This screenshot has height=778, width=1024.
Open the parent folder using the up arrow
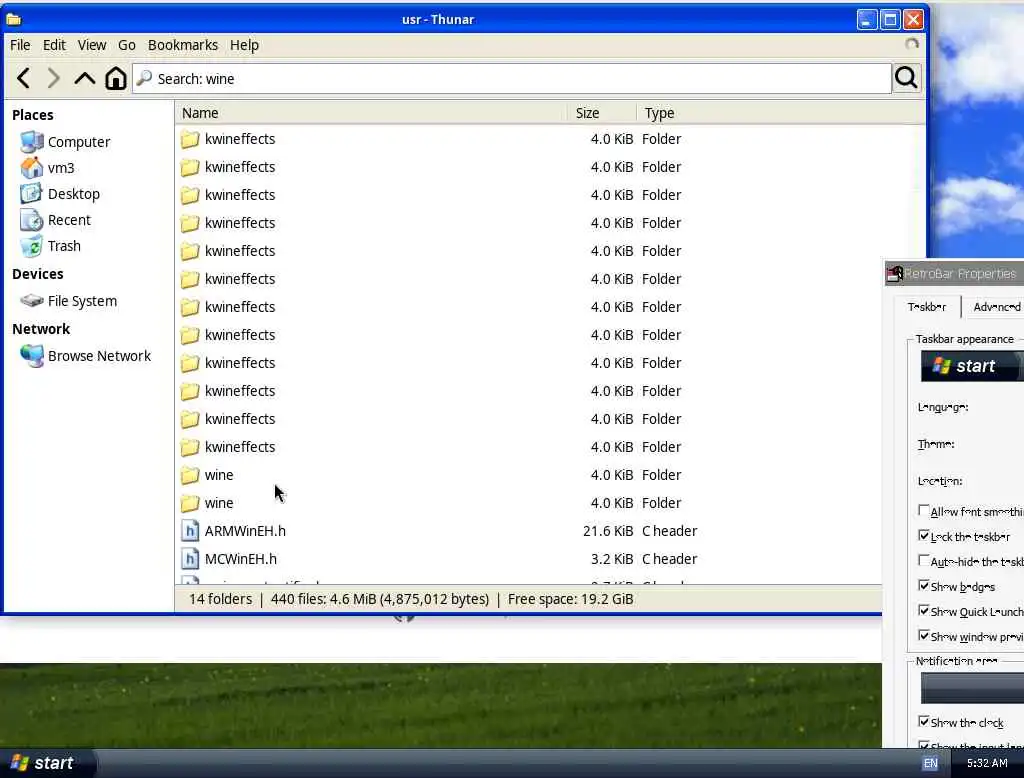84,78
